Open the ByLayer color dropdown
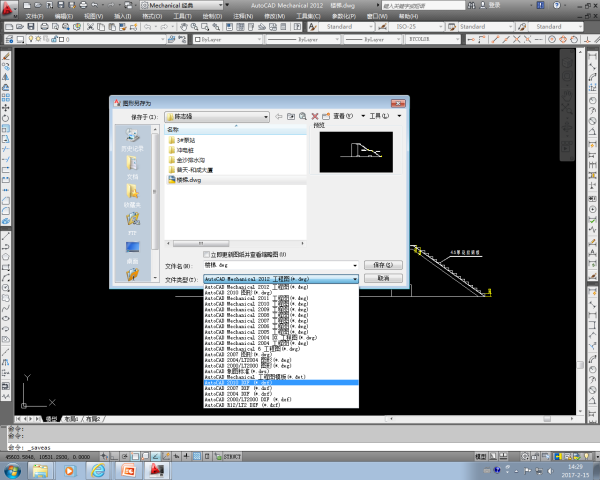Screen dimensions: 600x480 click(x=227, y=39)
